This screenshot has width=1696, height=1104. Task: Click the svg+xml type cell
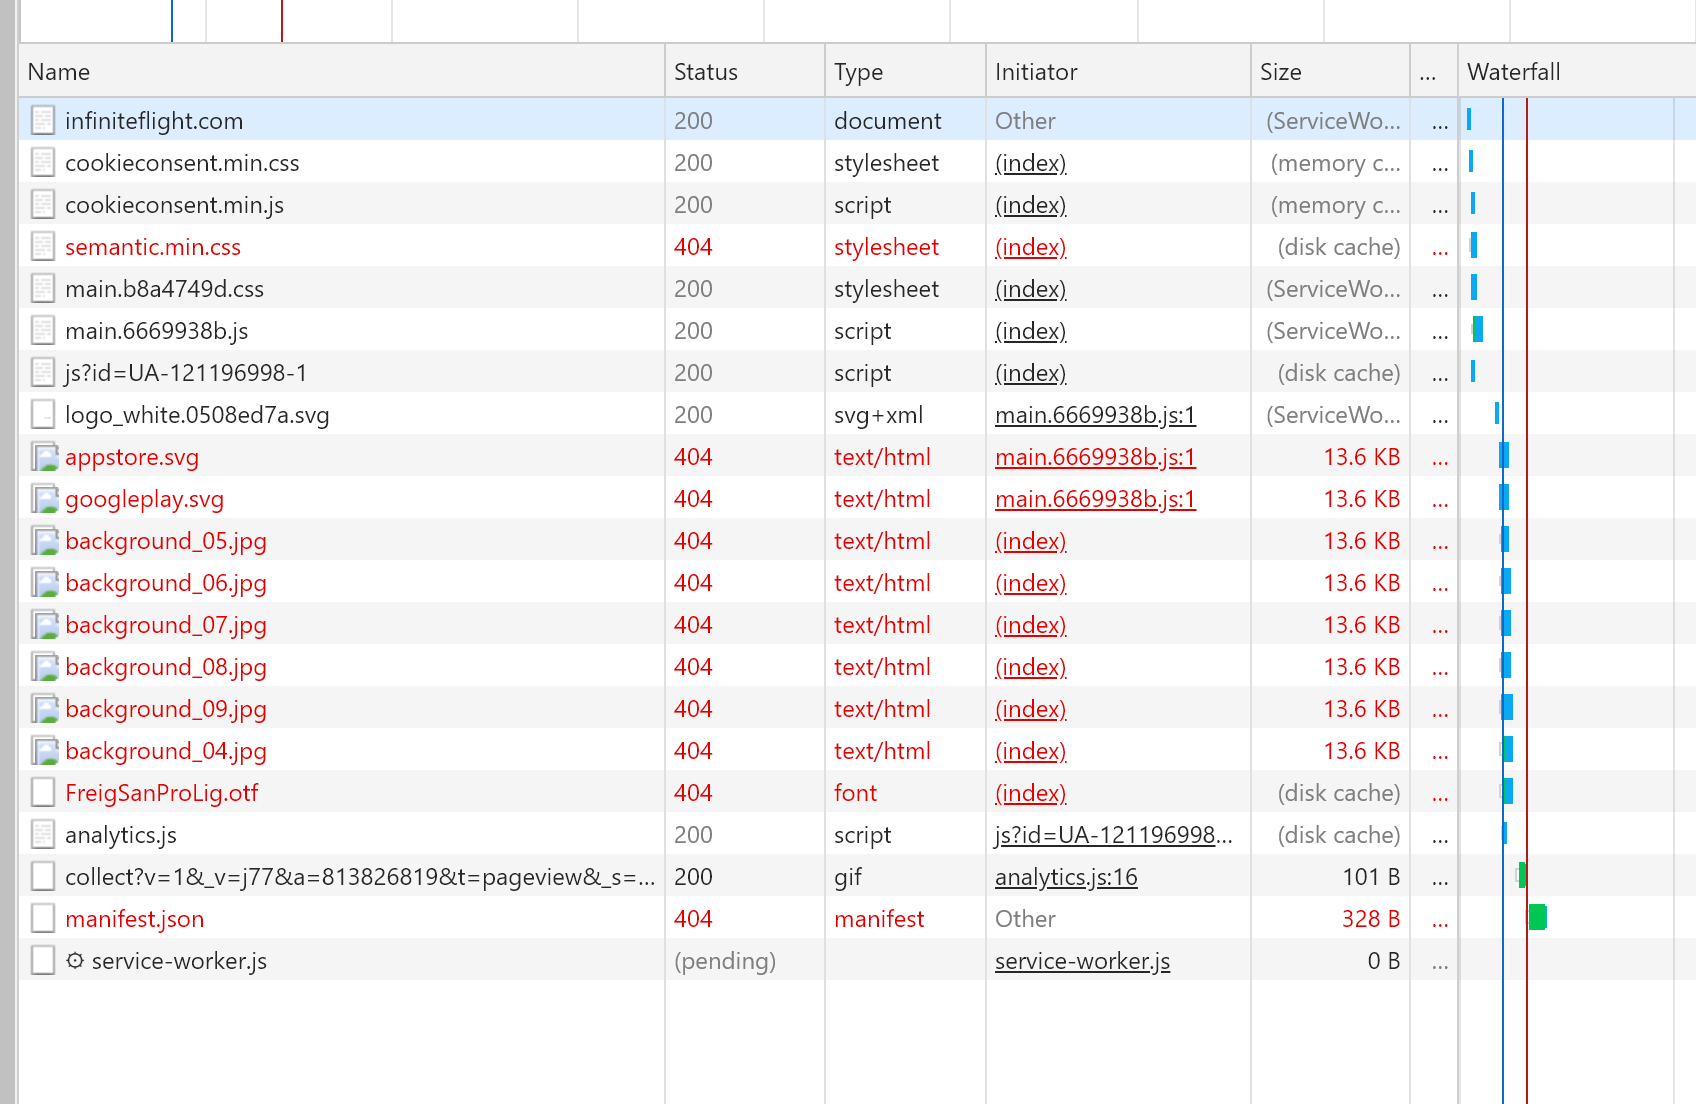pyautogui.click(x=879, y=415)
